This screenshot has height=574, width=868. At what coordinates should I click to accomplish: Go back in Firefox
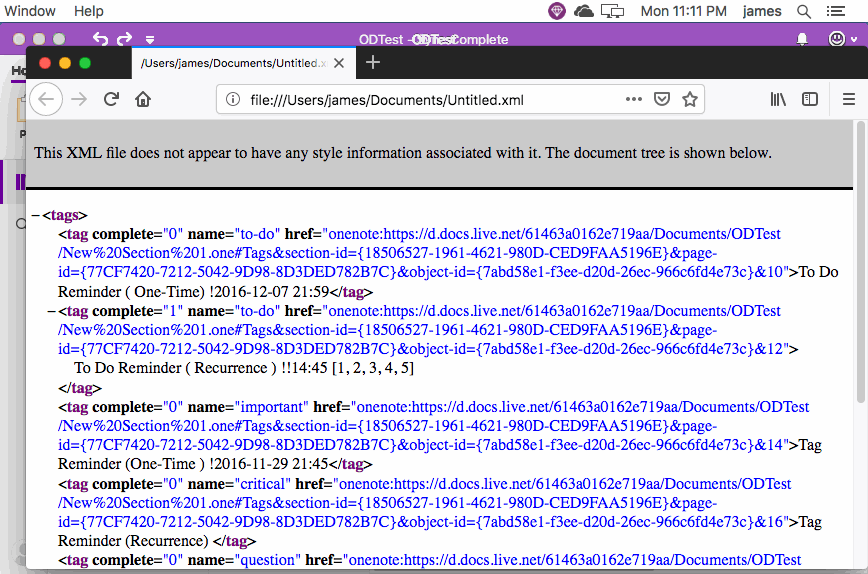tap(46, 100)
